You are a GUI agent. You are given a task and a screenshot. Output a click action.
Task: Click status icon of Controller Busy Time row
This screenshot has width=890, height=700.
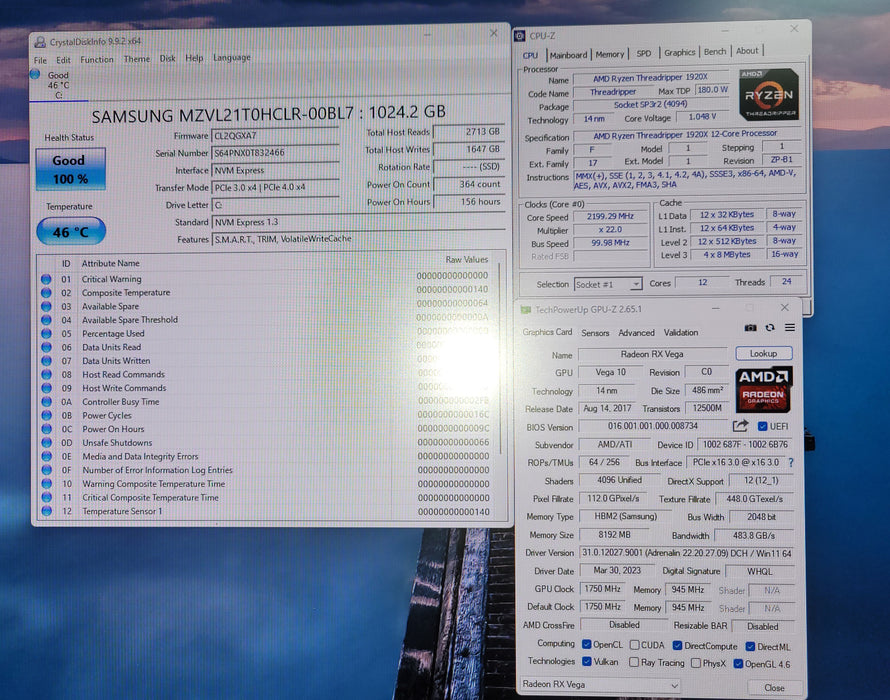[x=46, y=402]
